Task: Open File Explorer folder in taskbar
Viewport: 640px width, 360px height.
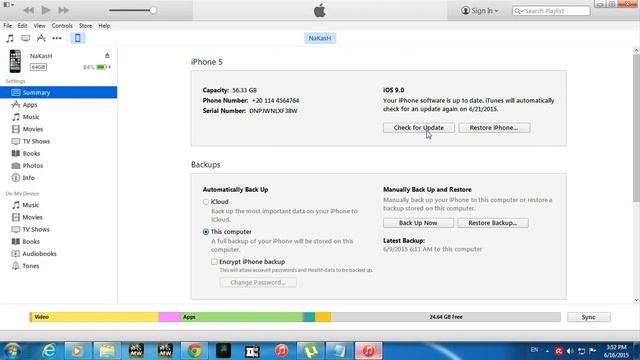Action: [107, 351]
